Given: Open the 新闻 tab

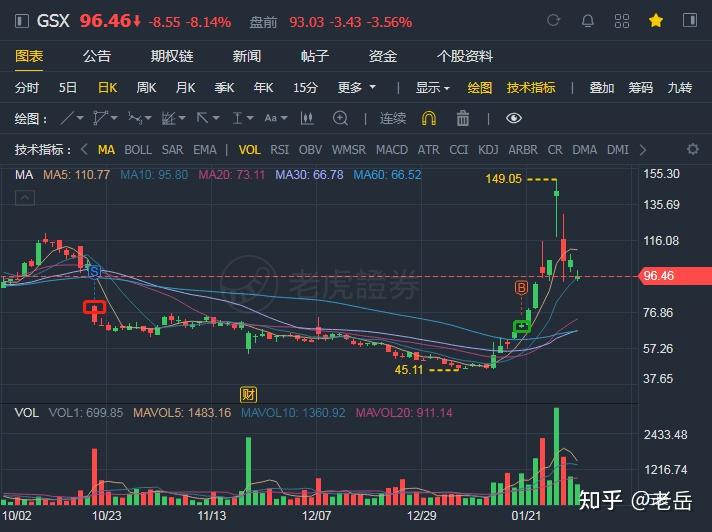Looking at the screenshot, I should tap(247, 56).
